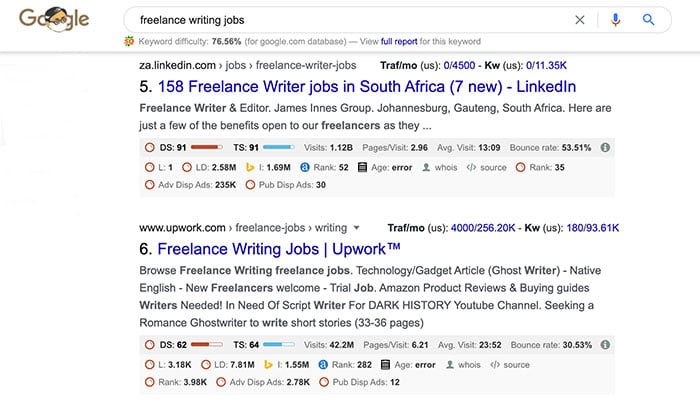
Task: Click the 180/93.61K keywords link for Upwork
Action: (x=592, y=228)
